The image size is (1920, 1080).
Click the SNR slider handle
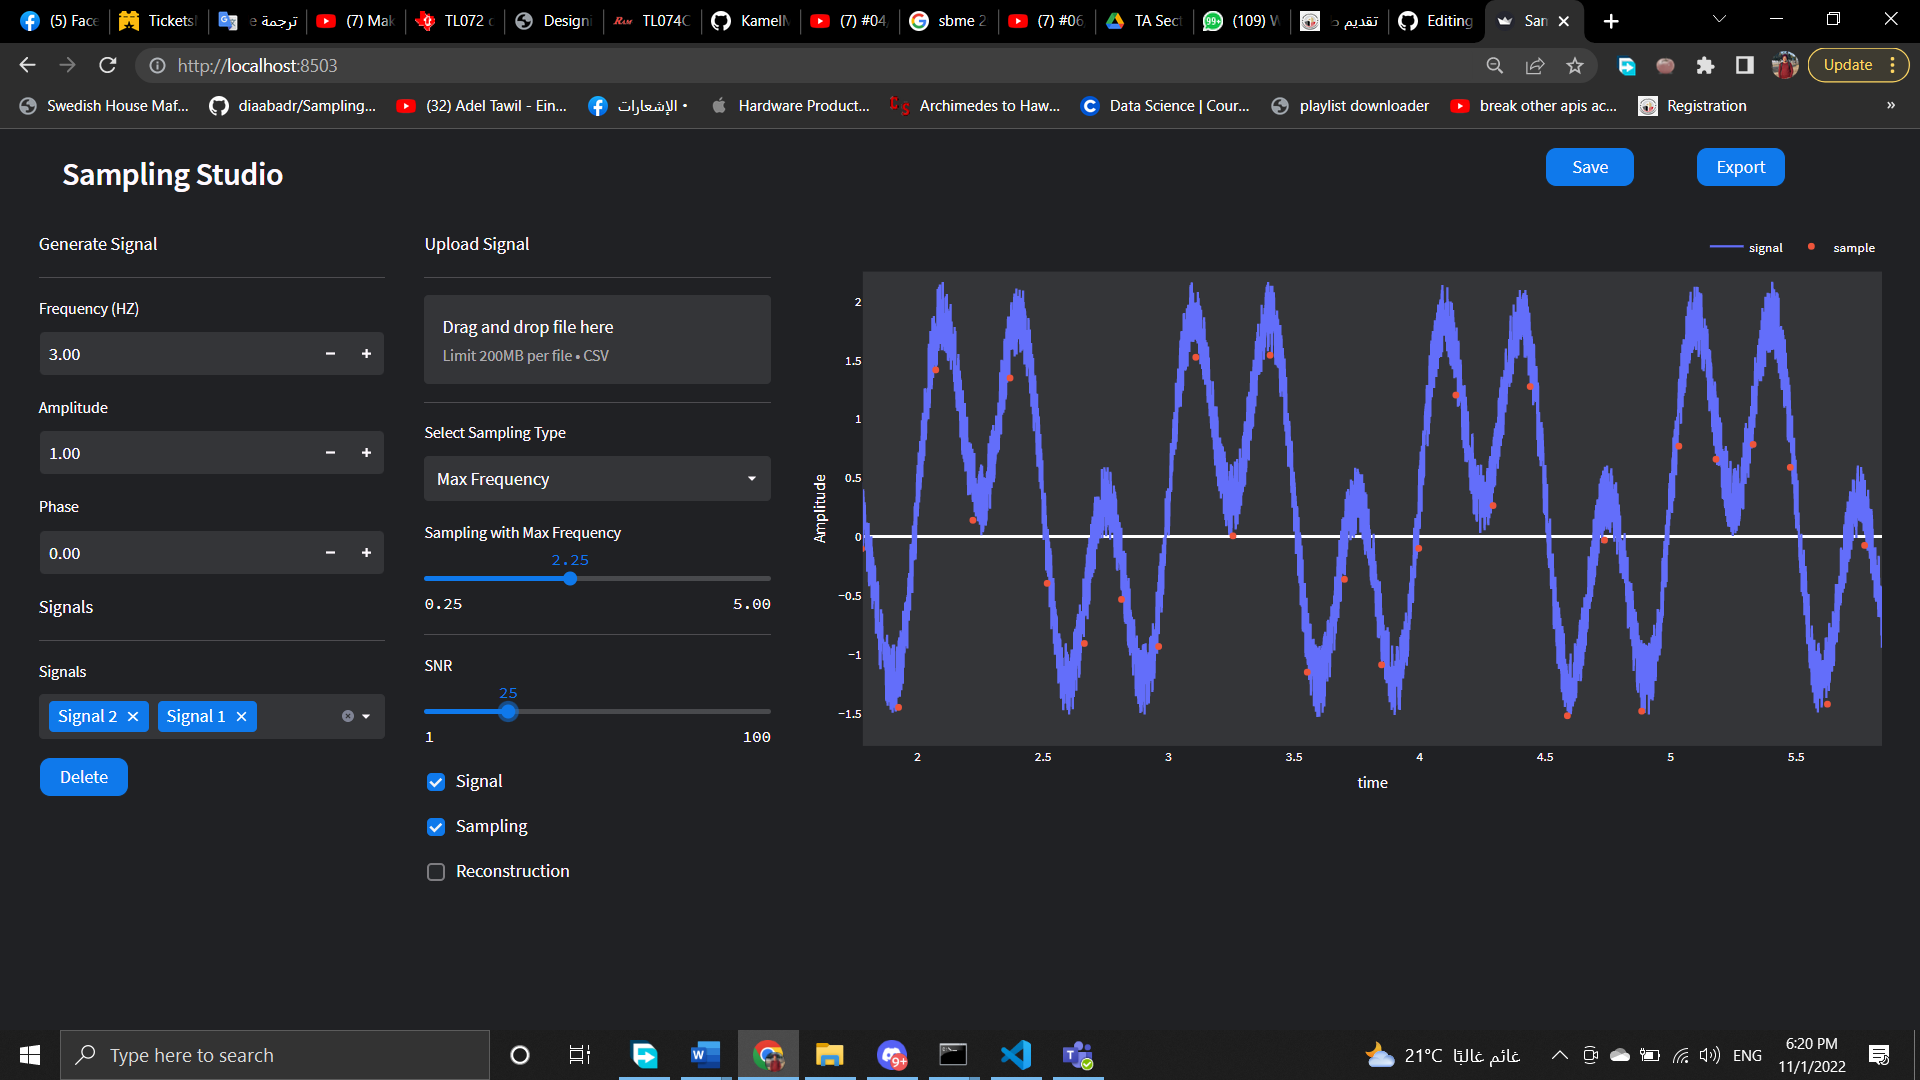(508, 712)
